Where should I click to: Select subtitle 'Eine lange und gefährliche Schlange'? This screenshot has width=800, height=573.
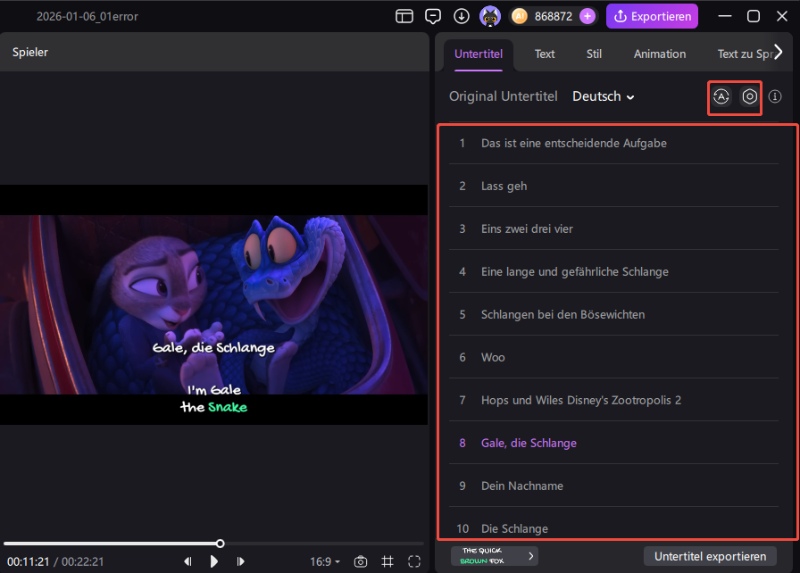click(x=614, y=271)
